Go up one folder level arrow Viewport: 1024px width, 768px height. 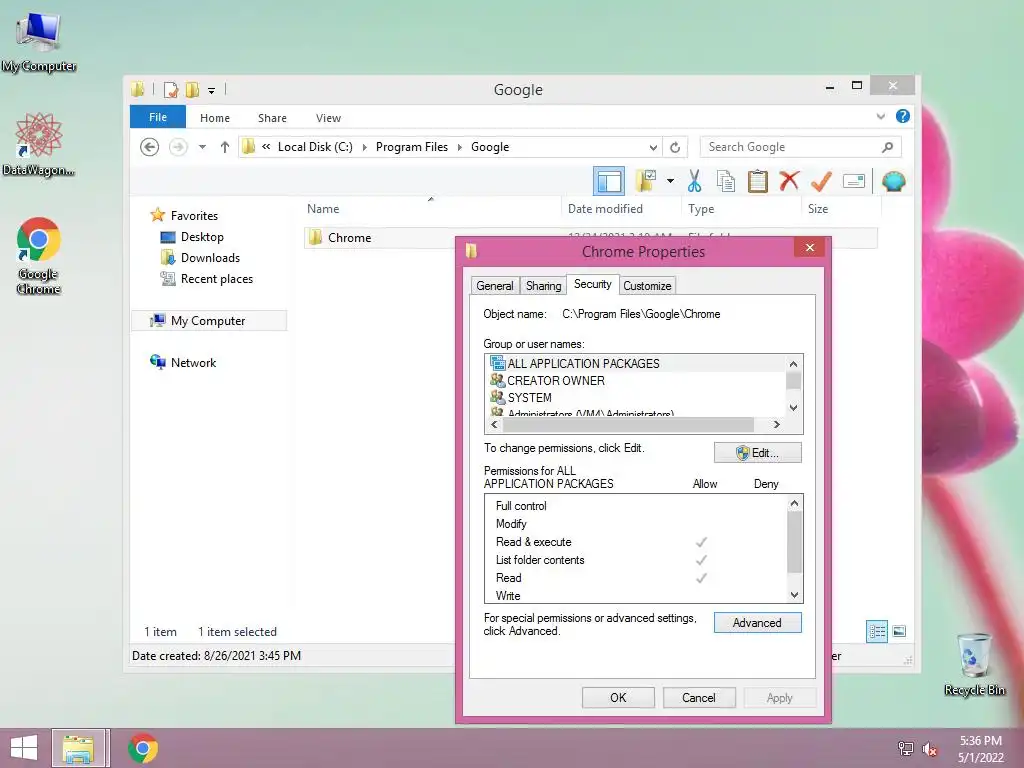(x=225, y=147)
